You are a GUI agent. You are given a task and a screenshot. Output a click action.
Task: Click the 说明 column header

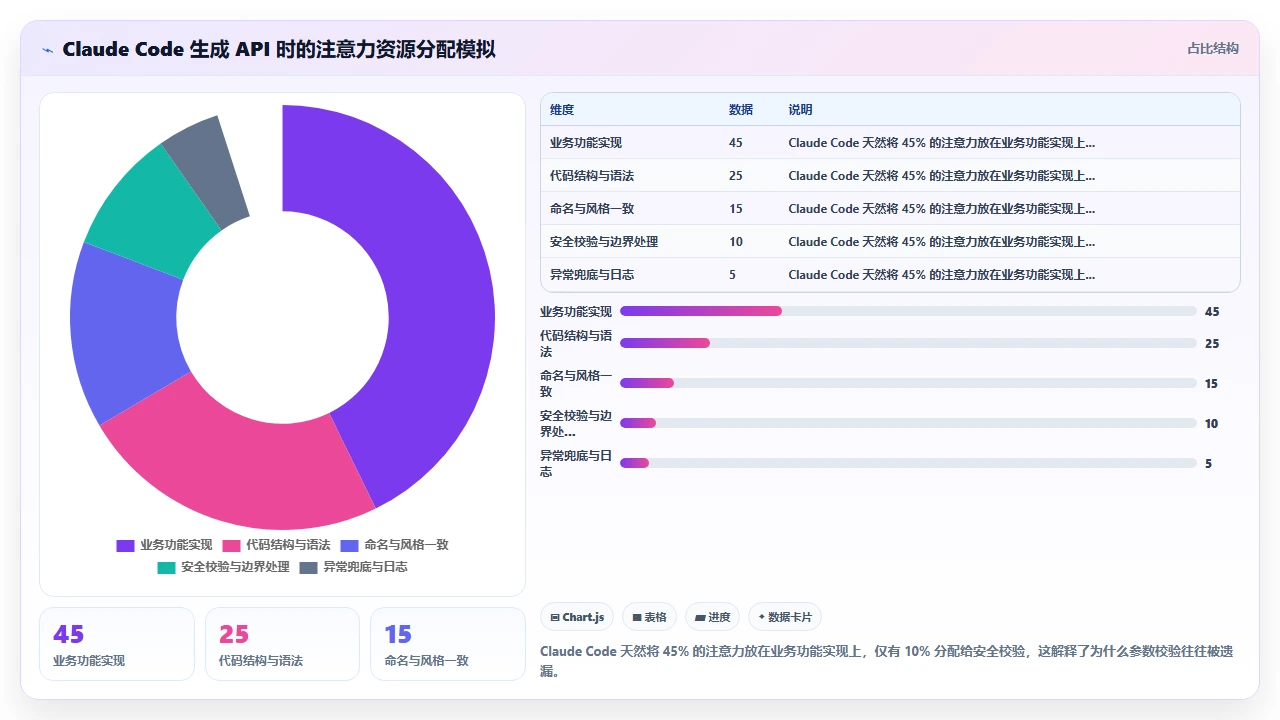pyautogui.click(x=800, y=110)
